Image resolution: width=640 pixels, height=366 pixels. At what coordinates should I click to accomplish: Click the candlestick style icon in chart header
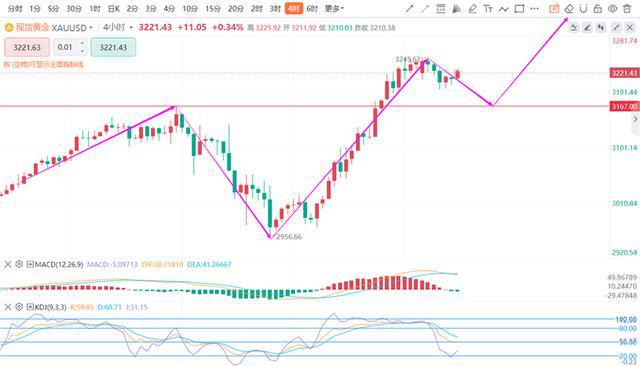point(601,27)
